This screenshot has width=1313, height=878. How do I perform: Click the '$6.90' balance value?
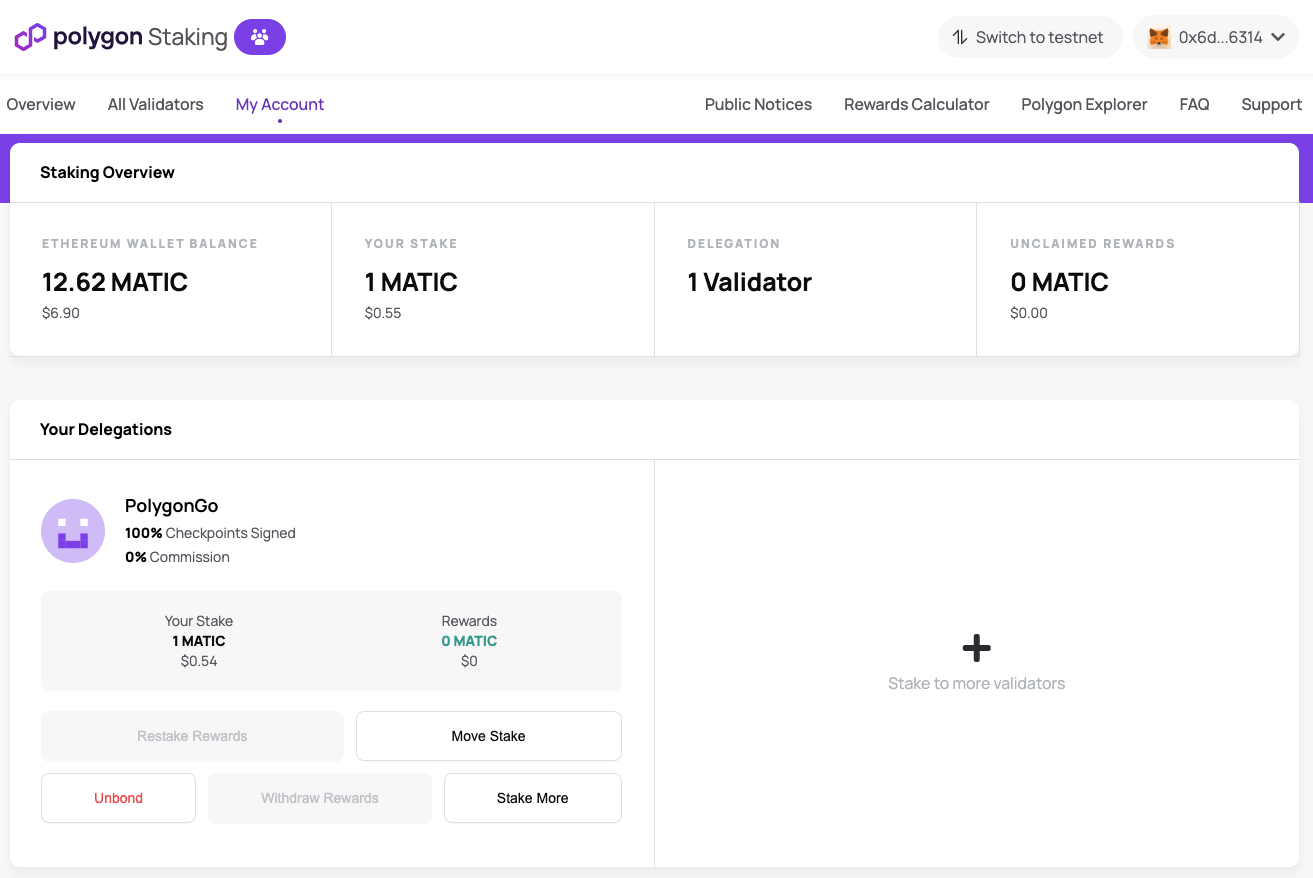61,313
